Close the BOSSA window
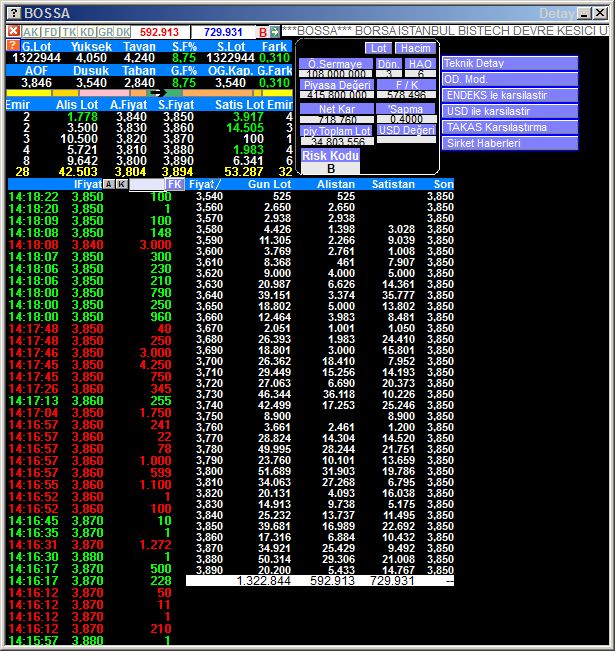Screen dimensions: 615x651 pyautogui.click(x=600, y=13)
